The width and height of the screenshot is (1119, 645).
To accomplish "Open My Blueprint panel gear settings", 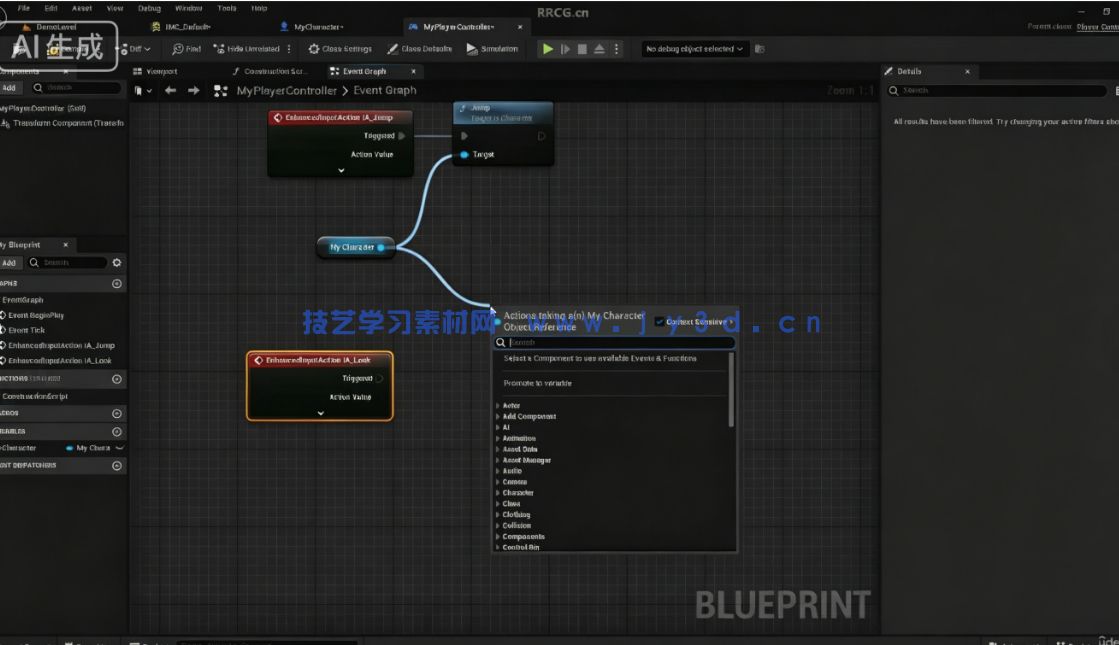I will pos(117,263).
